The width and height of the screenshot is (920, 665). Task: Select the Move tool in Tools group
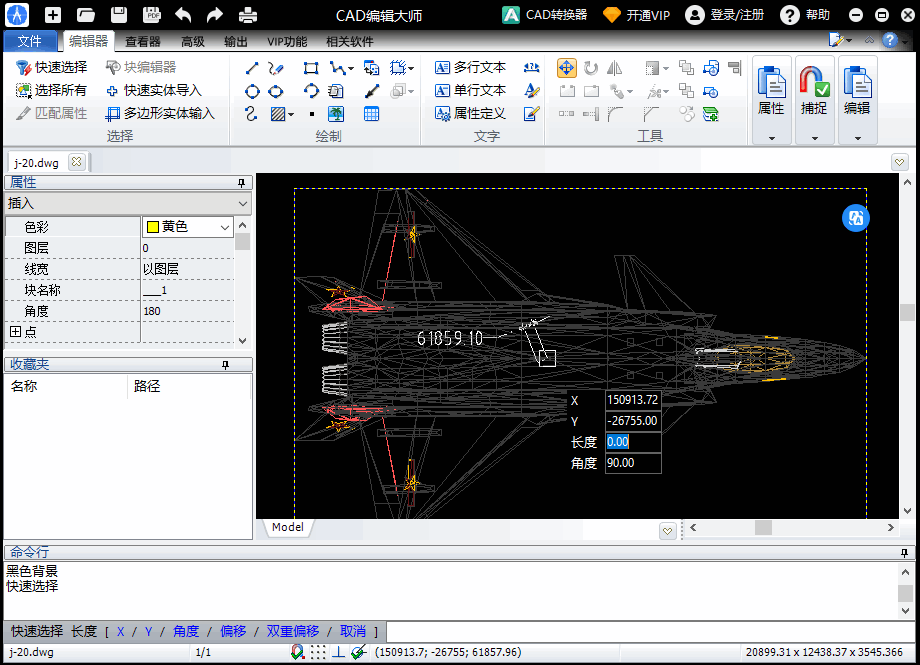[x=566, y=68]
